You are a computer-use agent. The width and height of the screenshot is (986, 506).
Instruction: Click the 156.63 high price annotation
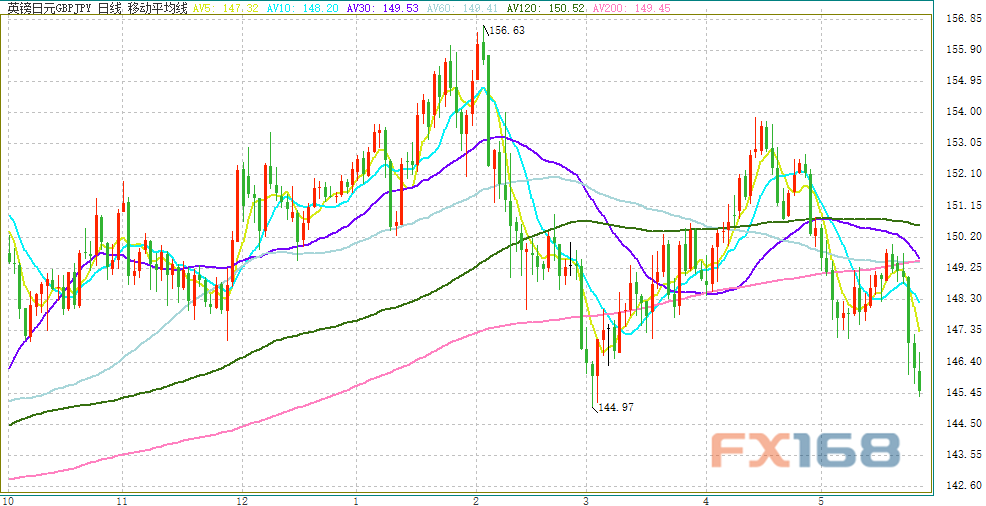506,31
